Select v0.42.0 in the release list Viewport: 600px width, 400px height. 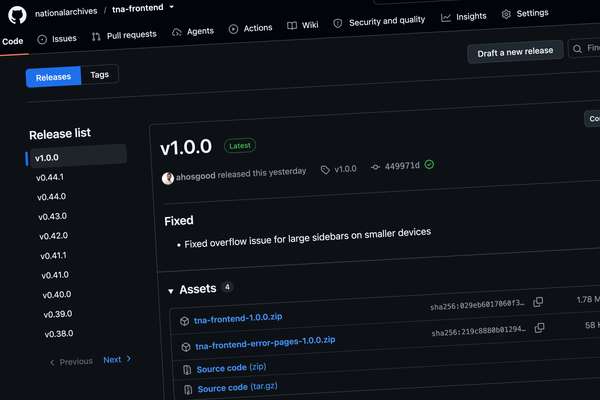coord(54,236)
